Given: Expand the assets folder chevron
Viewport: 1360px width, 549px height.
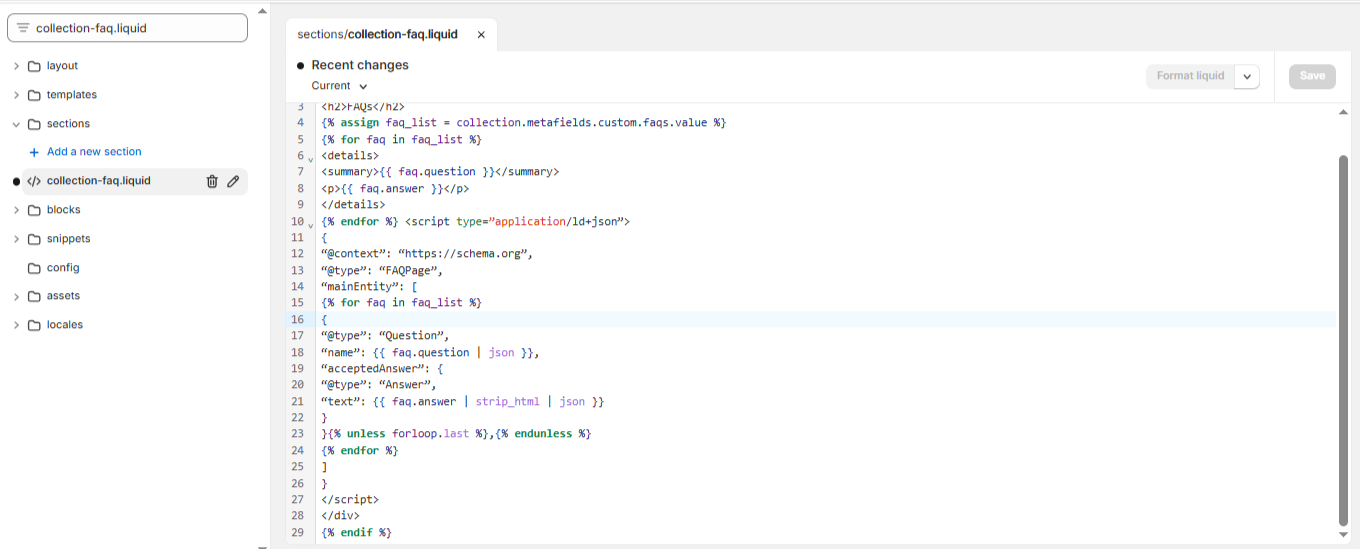Looking at the screenshot, I should tap(16, 296).
